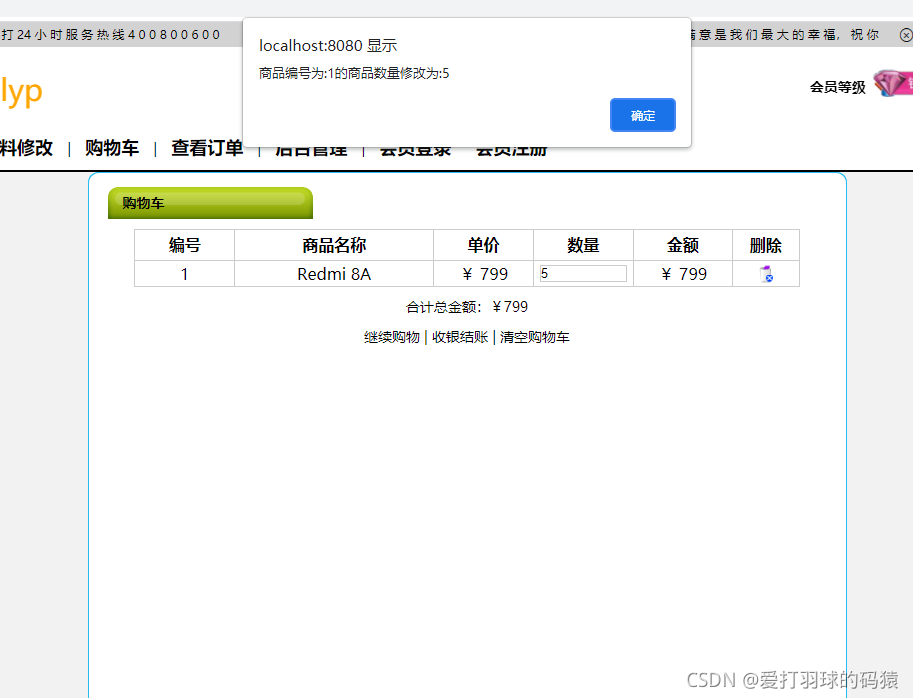The width and height of the screenshot is (913, 698).
Task: Click the 数量 column header
Action: tap(582, 245)
